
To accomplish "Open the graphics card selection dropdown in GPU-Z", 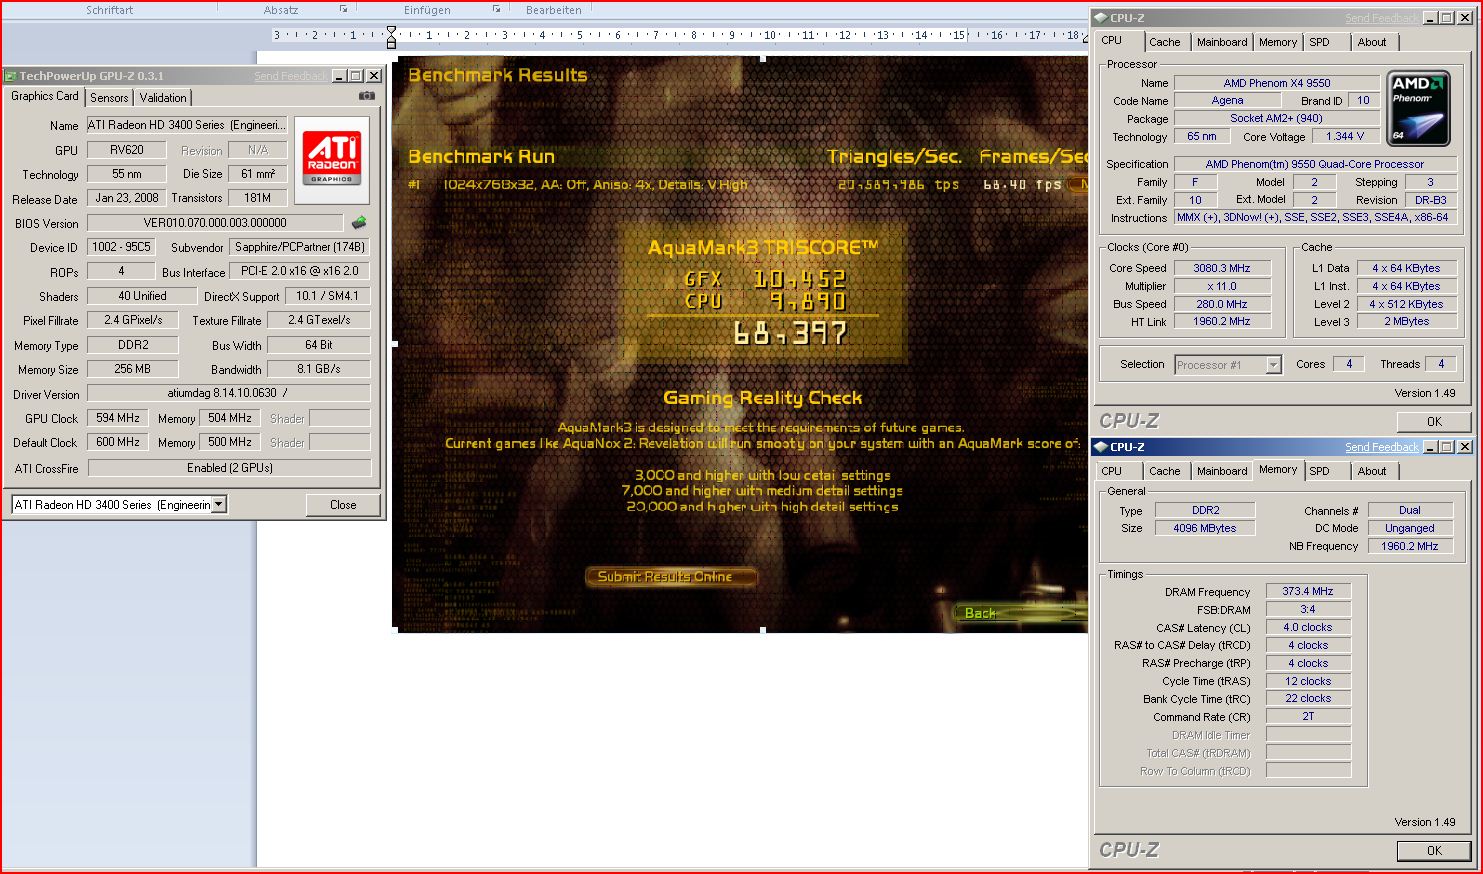I will tap(219, 505).
